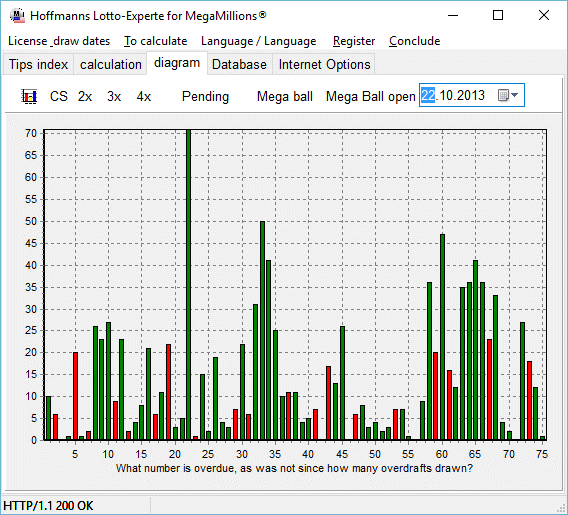Viewport: 568px width, 515px height.
Task: Open the Database tab
Action: (239, 64)
